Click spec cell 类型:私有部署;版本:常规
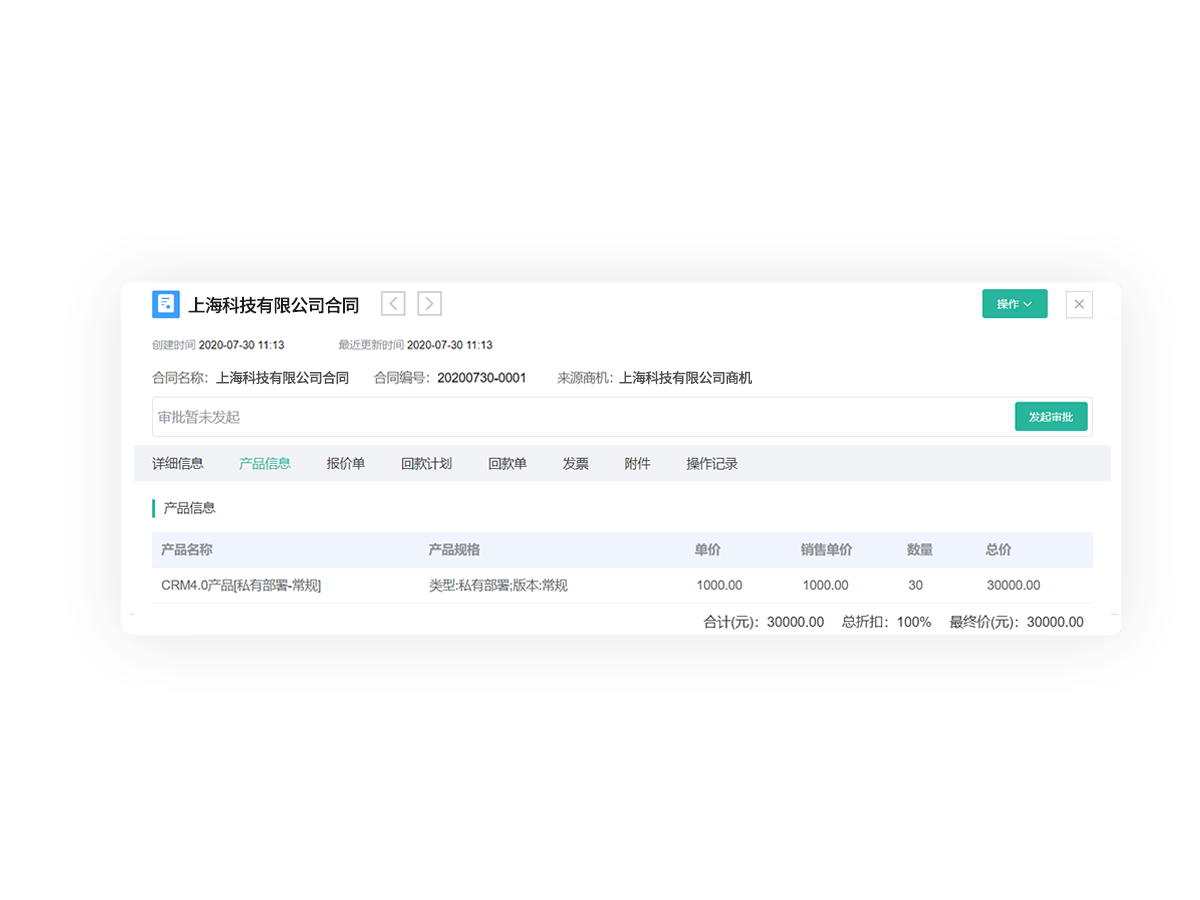Image resolution: width=1200 pixels, height=900 pixels. click(498, 586)
